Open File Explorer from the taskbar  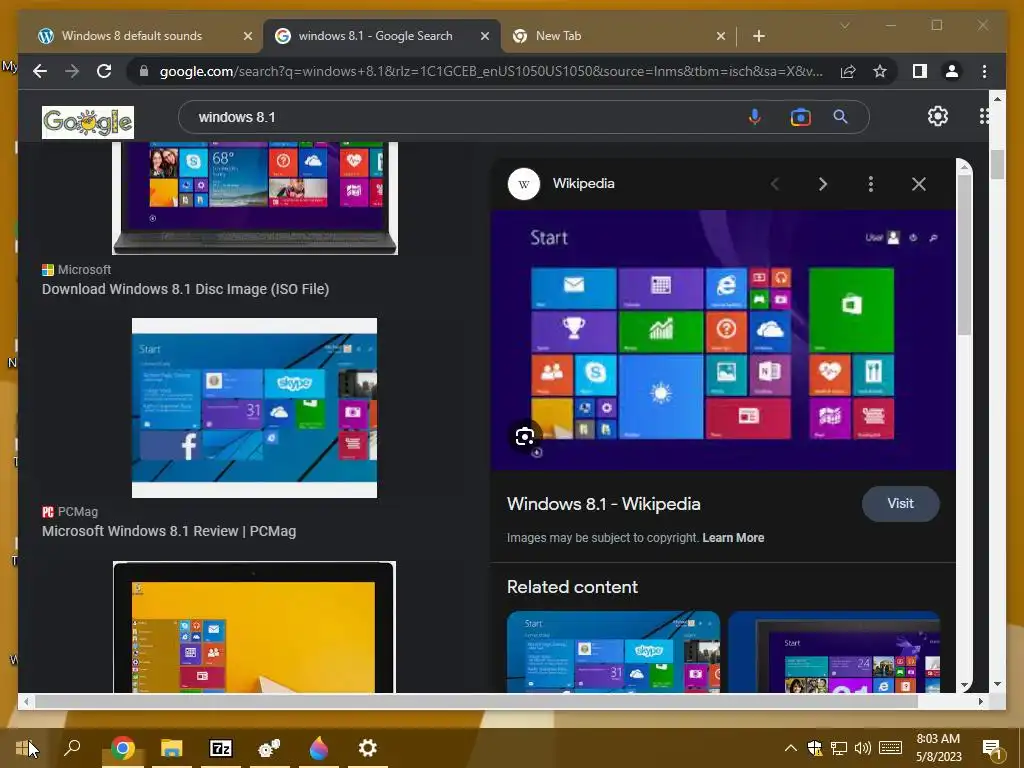click(x=172, y=748)
